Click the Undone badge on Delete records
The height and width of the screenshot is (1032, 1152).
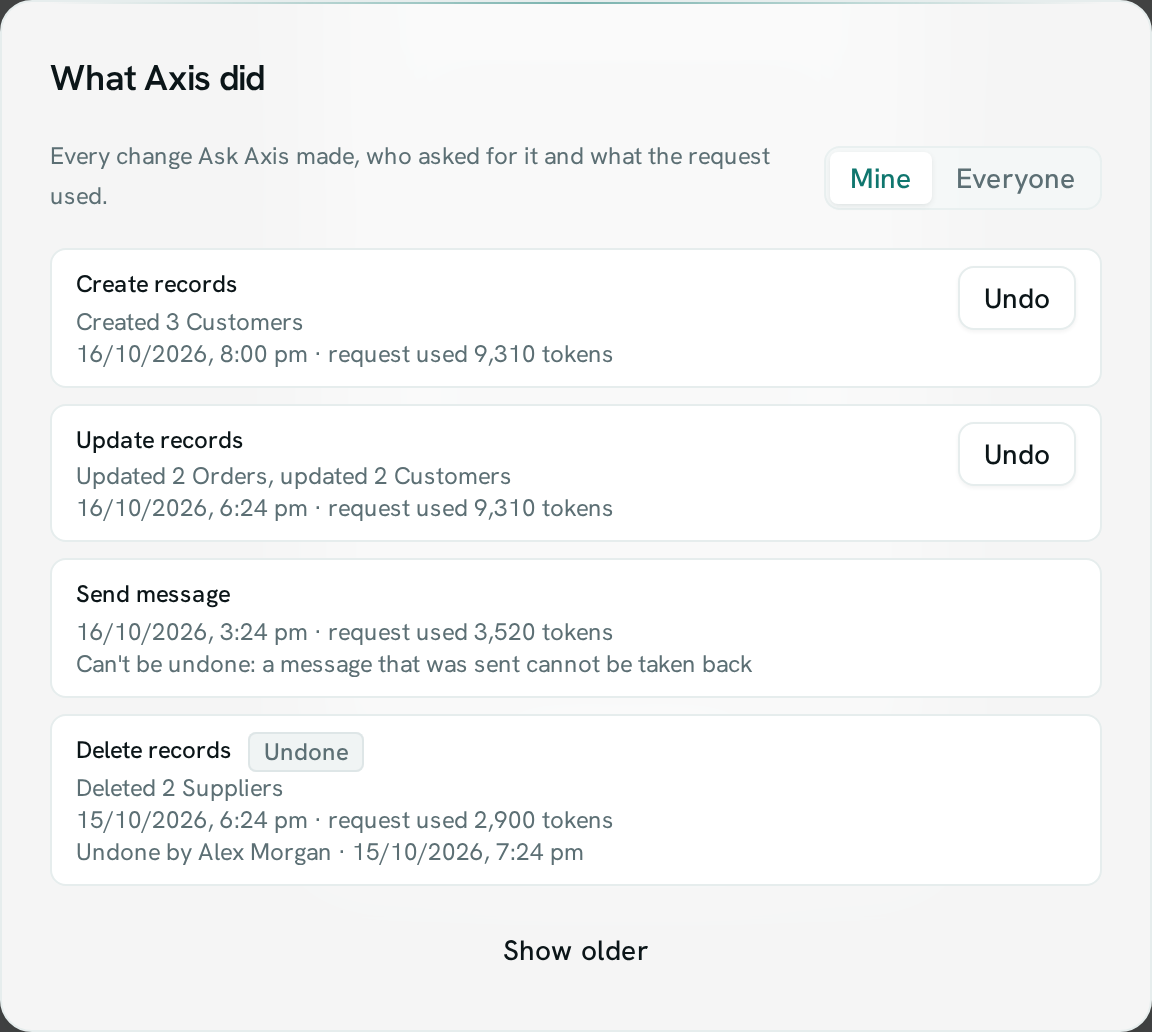[x=306, y=751]
